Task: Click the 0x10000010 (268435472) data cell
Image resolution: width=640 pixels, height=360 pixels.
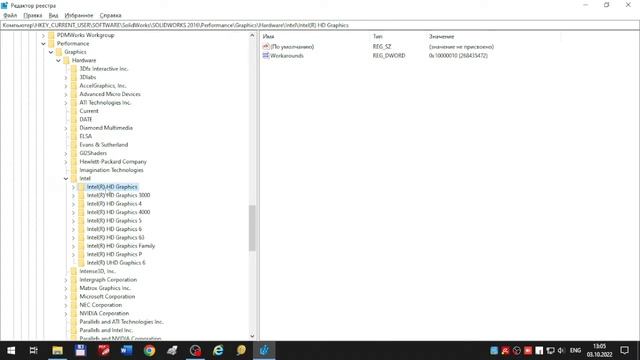Action: tap(458, 56)
